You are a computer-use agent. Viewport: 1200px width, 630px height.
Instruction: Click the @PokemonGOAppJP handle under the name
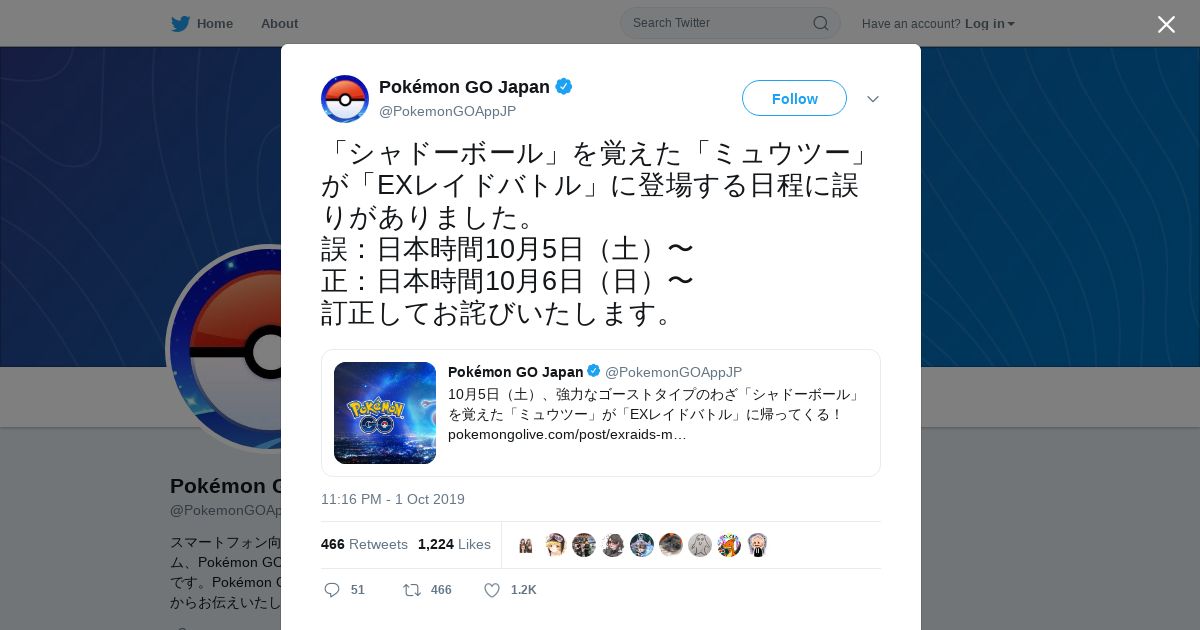(x=447, y=111)
